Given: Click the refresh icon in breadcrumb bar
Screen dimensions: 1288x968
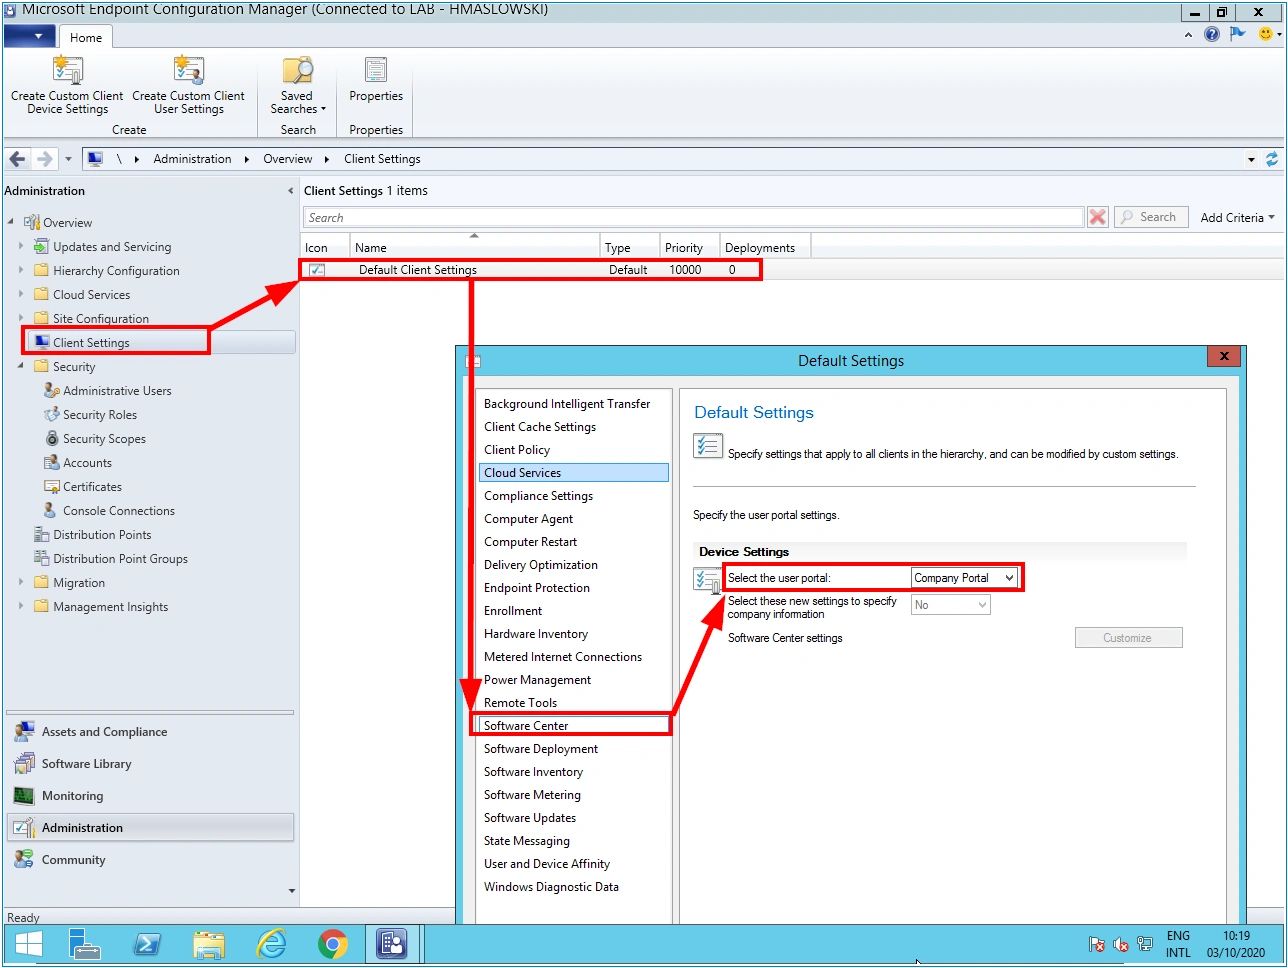Looking at the screenshot, I should coord(1272,159).
